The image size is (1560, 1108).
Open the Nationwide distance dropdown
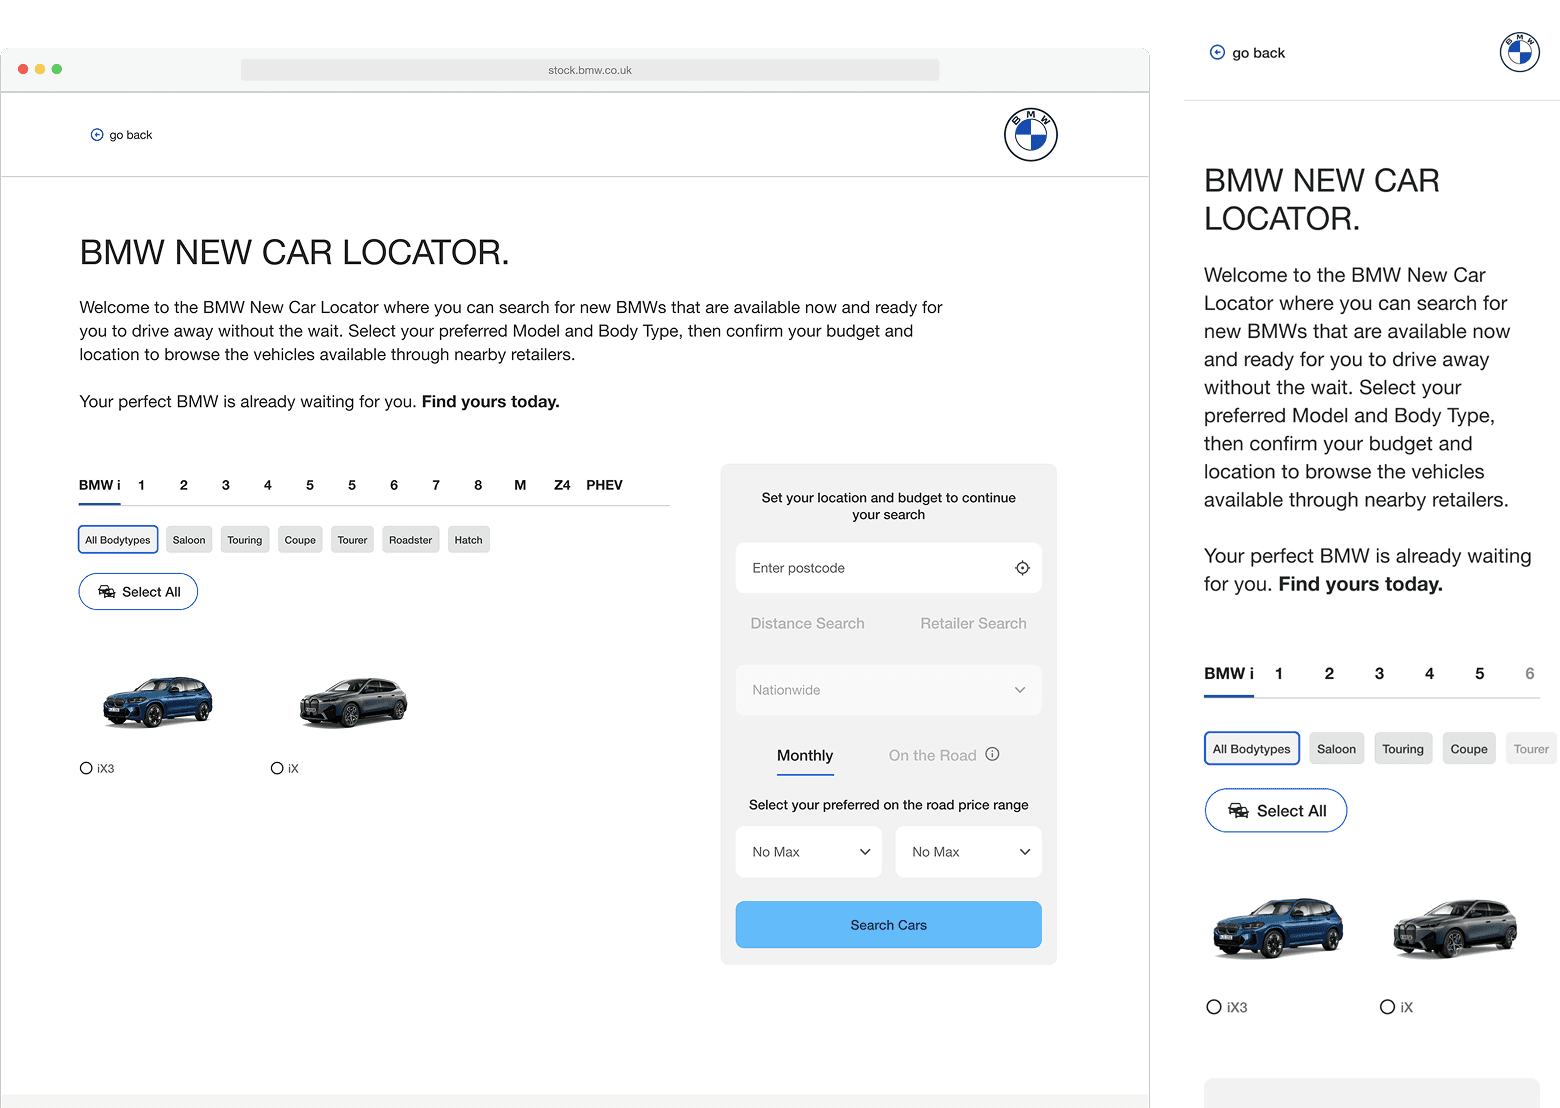[x=888, y=690]
